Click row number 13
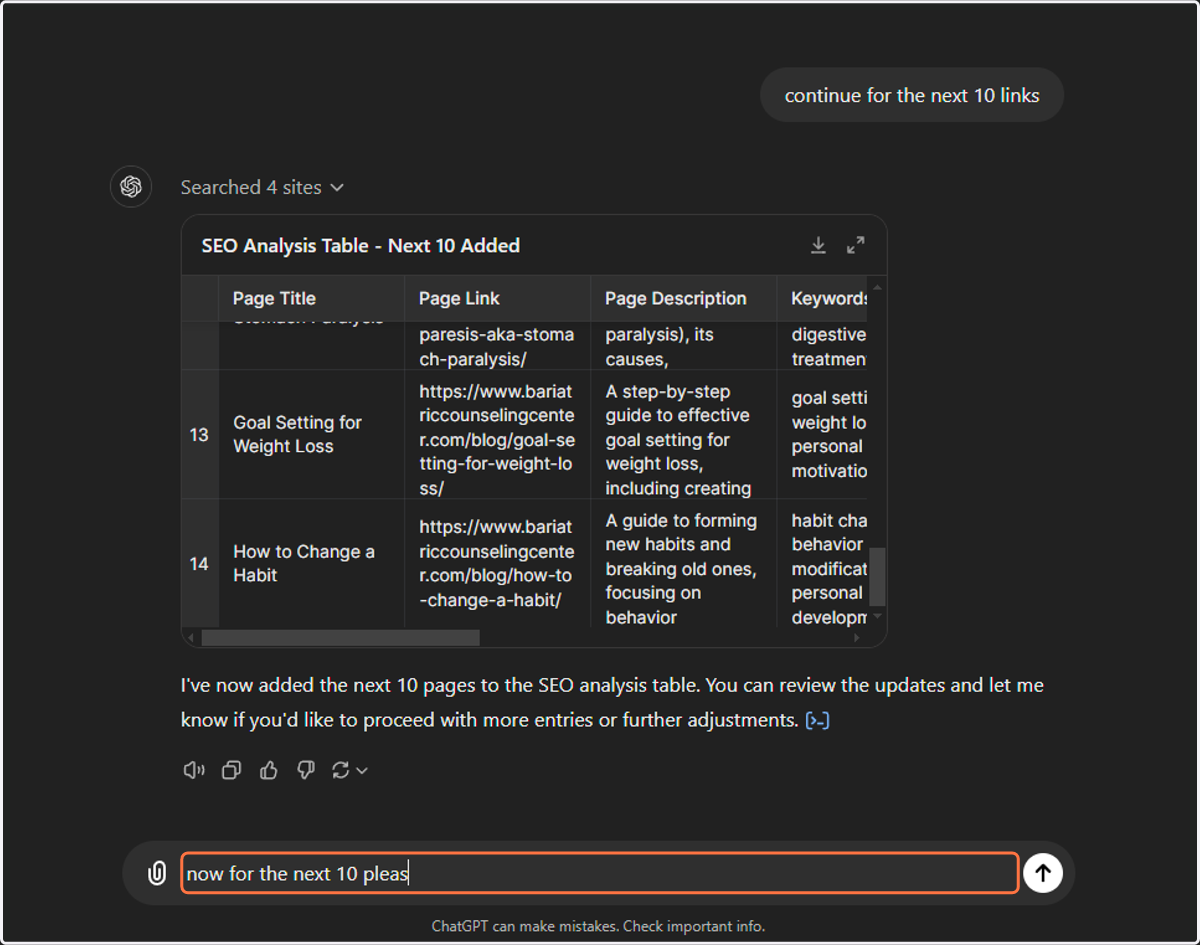Screen dimensions: 1200x945 click(x=199, y=435)
